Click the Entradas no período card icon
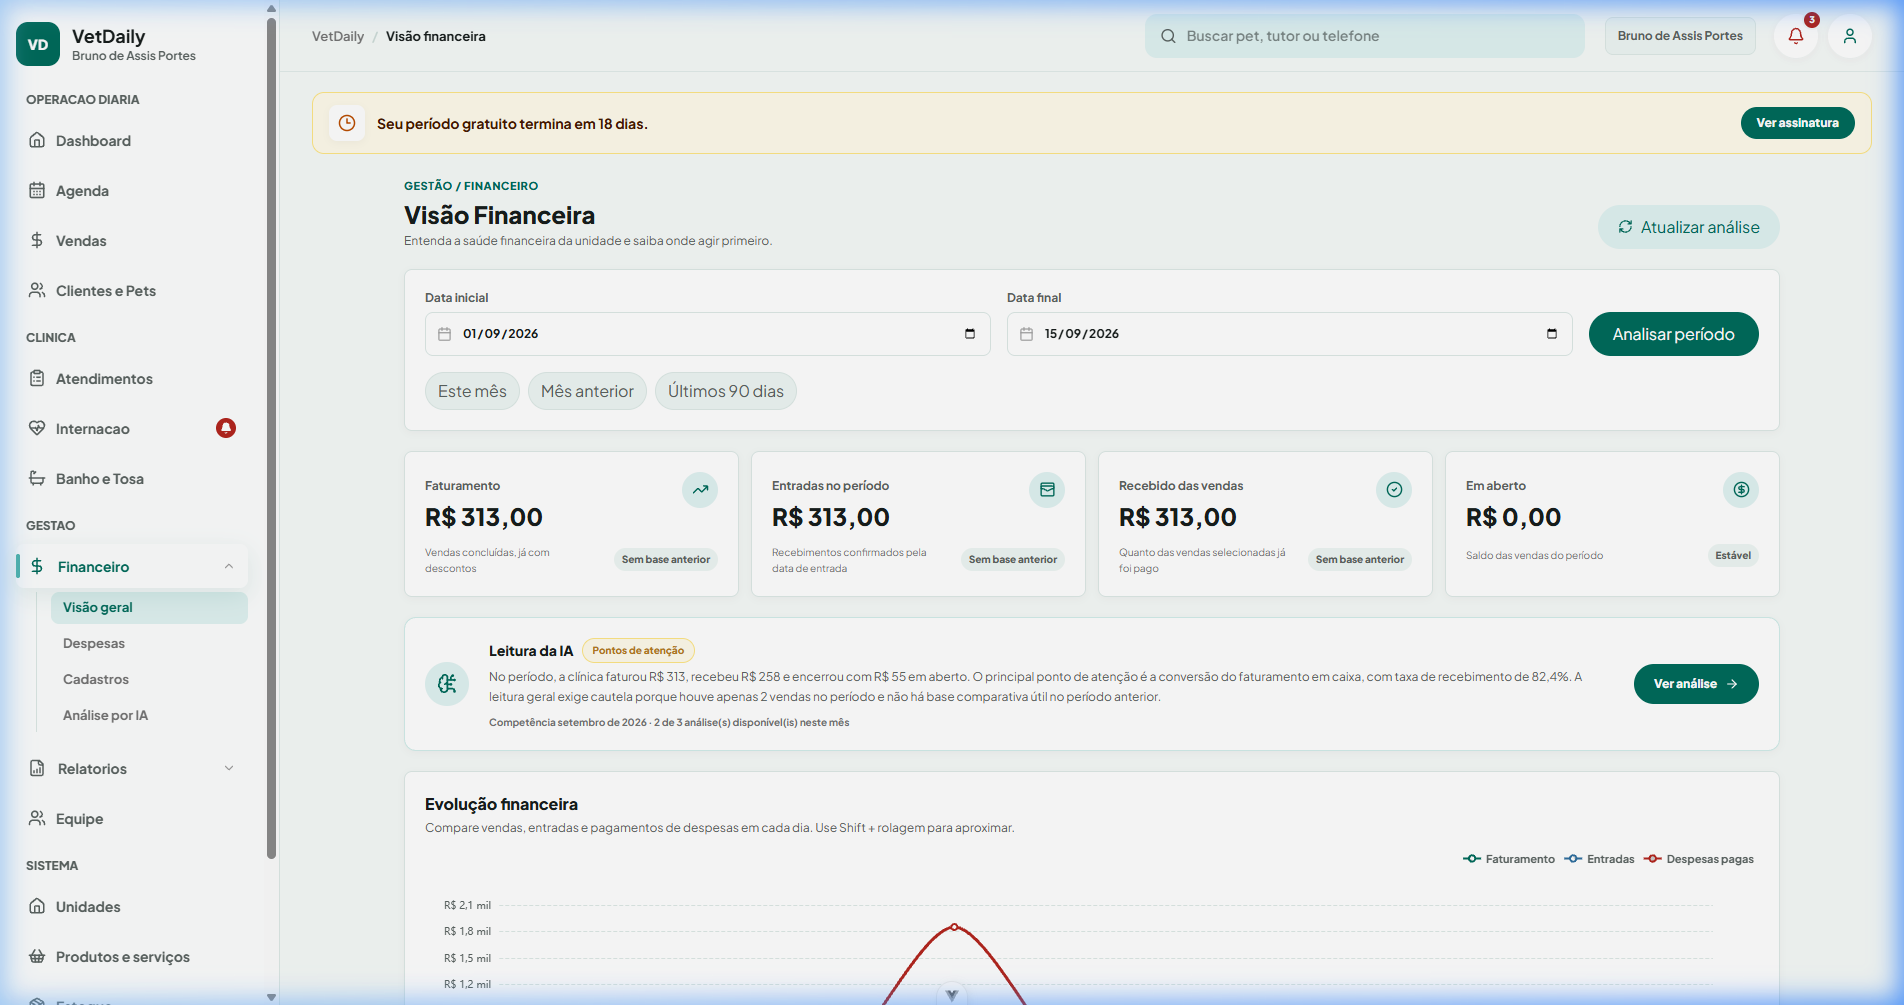Image resolution: width=1904 pixels, height=1005 pixels. [1047, 490]
